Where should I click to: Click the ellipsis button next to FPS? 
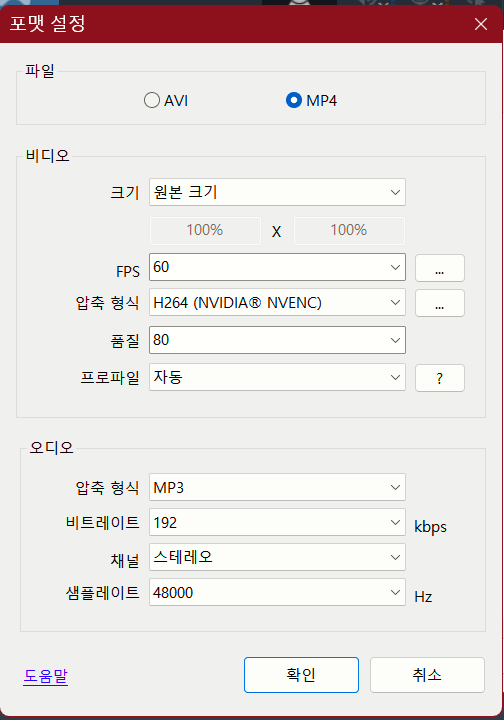(x=440, y=268)
